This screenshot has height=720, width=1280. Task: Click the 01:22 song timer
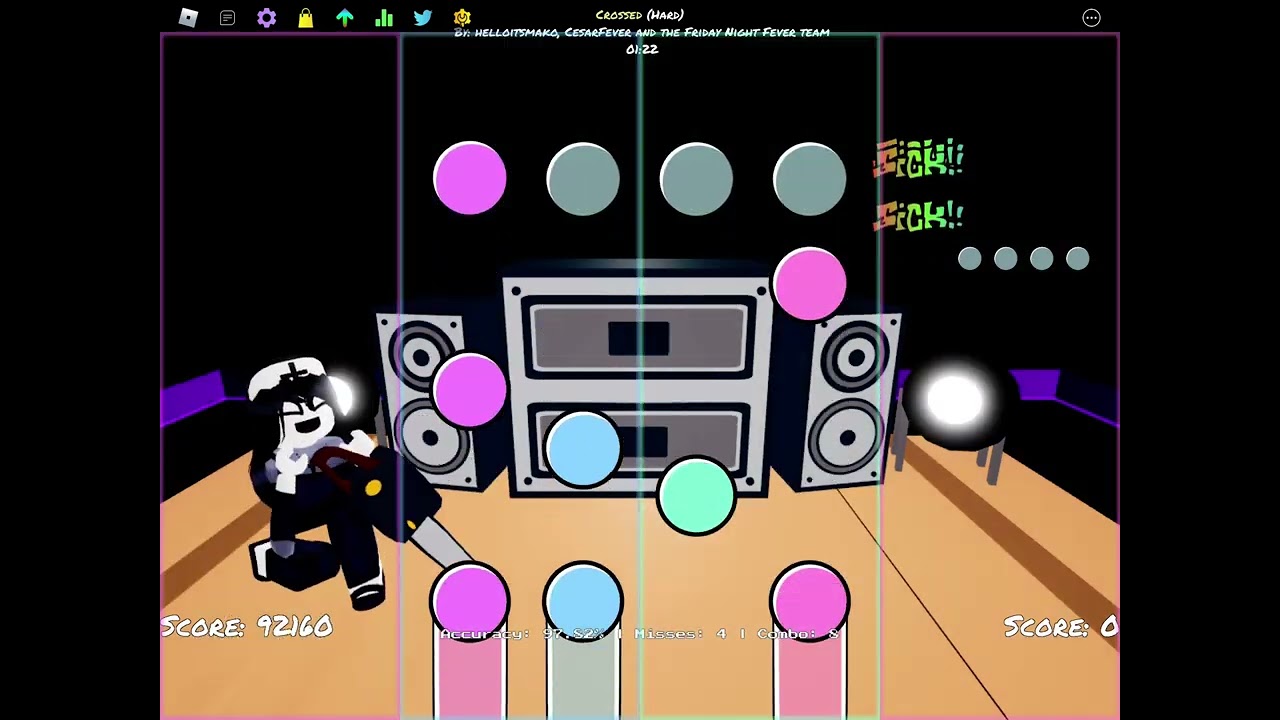click(x=642, y=48)
